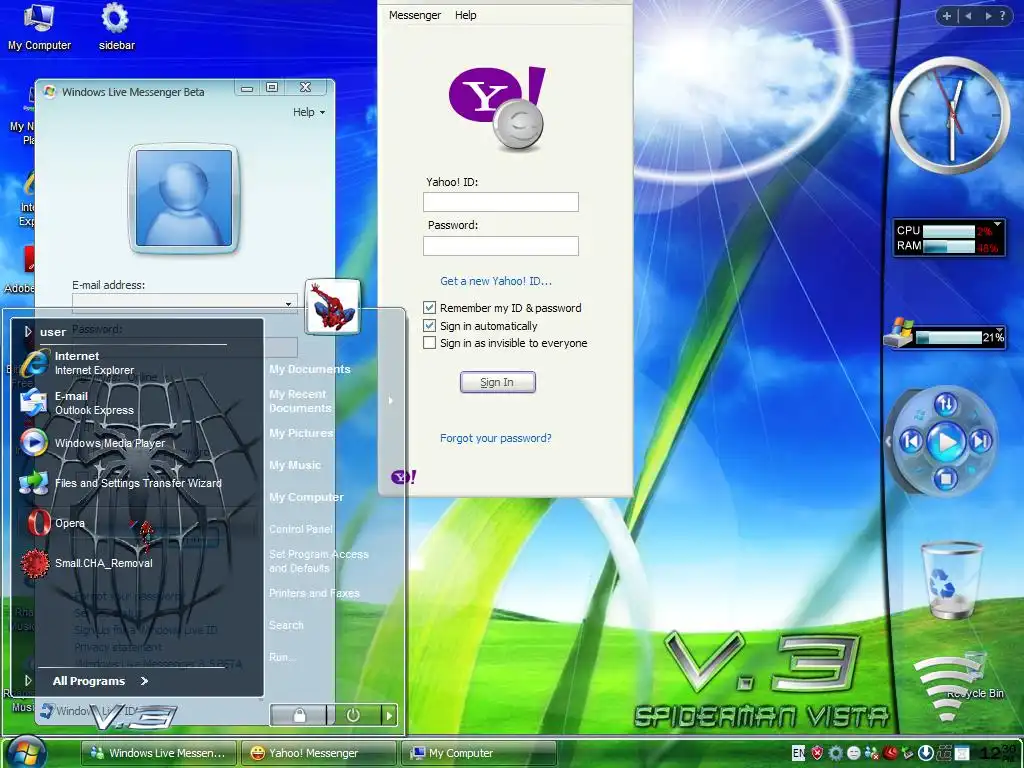Click the Start menu power button
1024x768 pixels.
click(x=353, y=715)
